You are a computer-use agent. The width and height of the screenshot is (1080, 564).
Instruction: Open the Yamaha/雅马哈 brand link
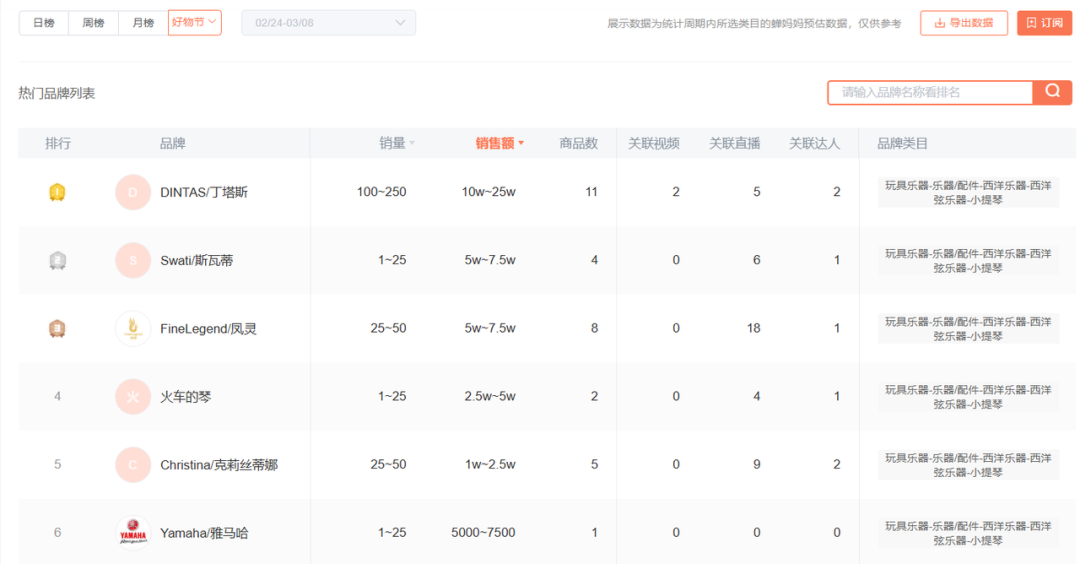(204, 533)
